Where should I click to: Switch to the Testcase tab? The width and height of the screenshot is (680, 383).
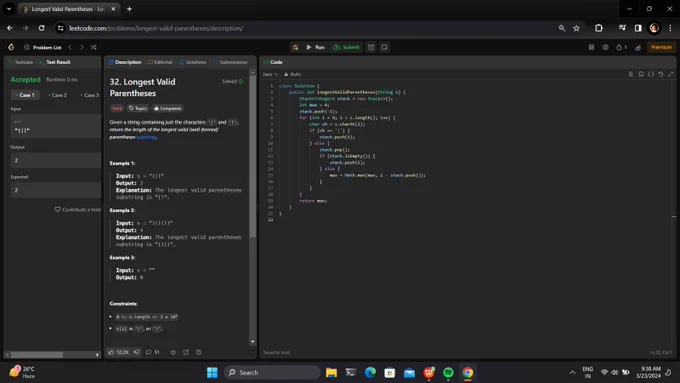[21, 62]
